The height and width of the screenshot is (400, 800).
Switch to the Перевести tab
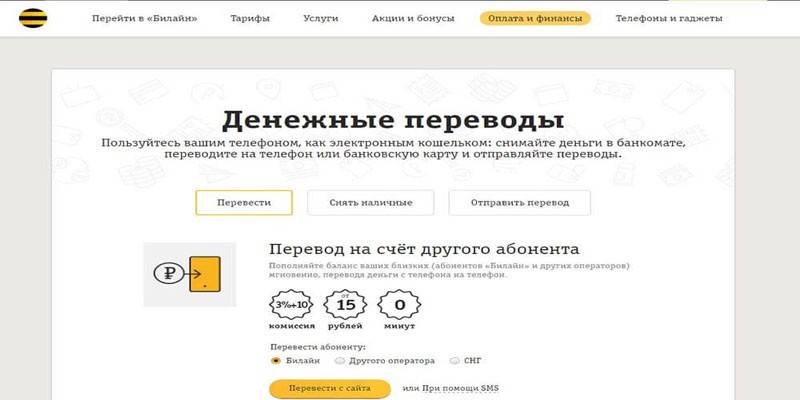tap(244, 202)
